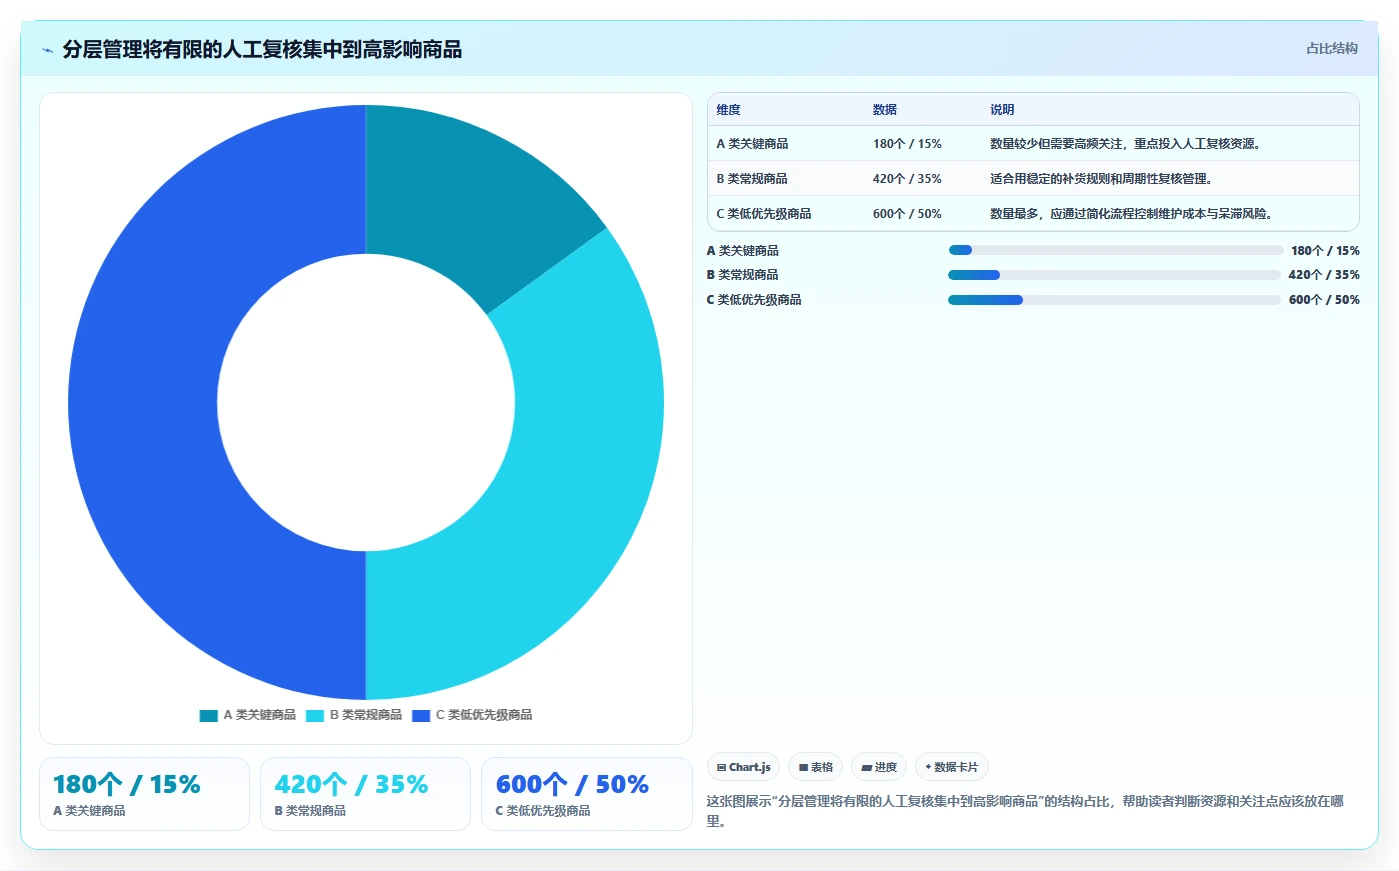Click the A 类关键商品 legend label
Screen dimensions: 1399x871
[259, 715]
